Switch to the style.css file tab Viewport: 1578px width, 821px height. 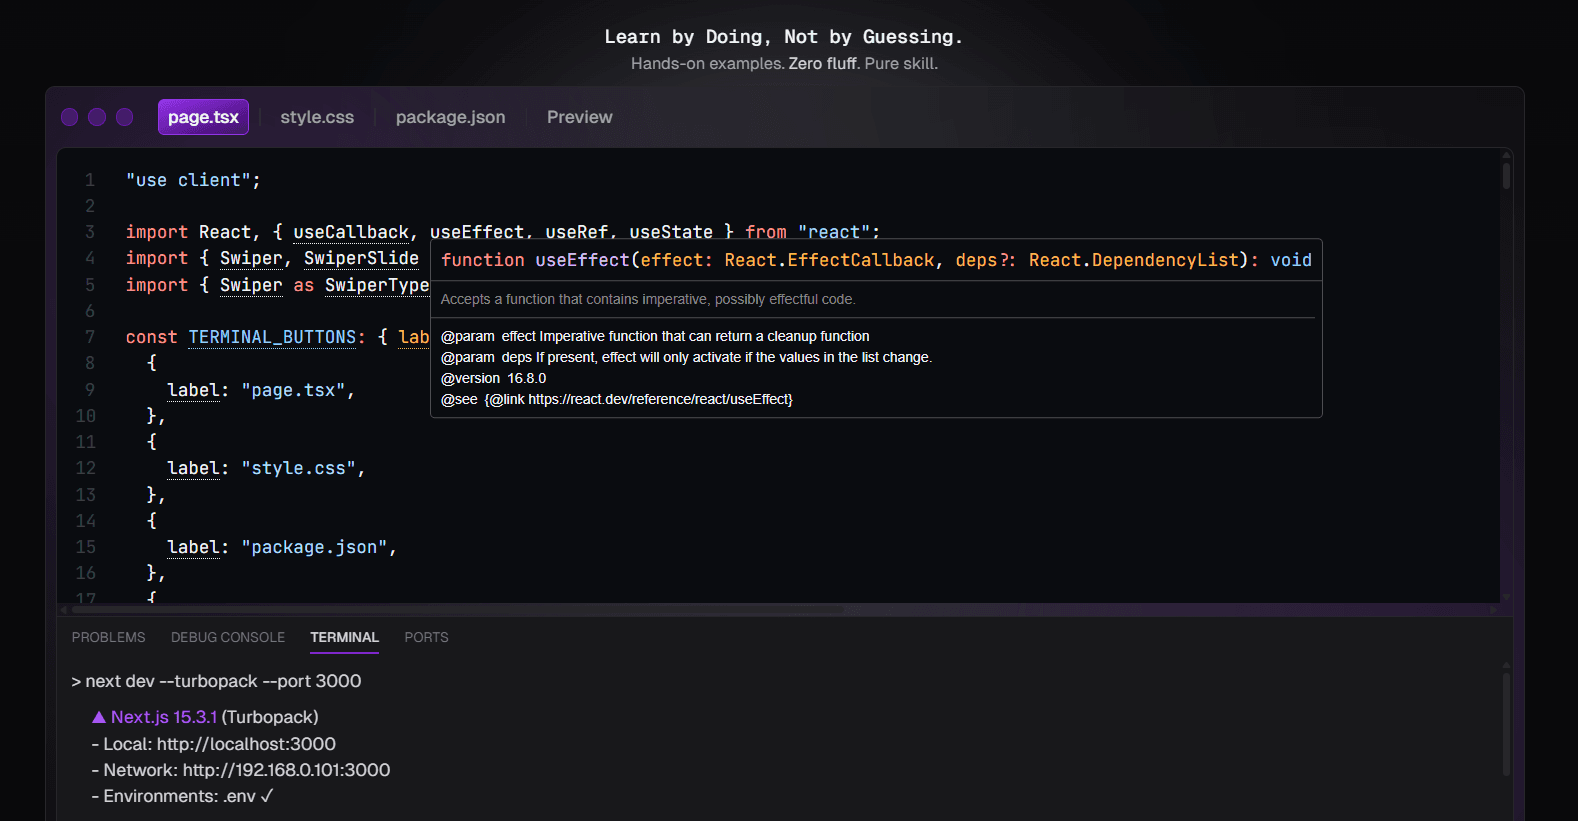tap(317, 117)
